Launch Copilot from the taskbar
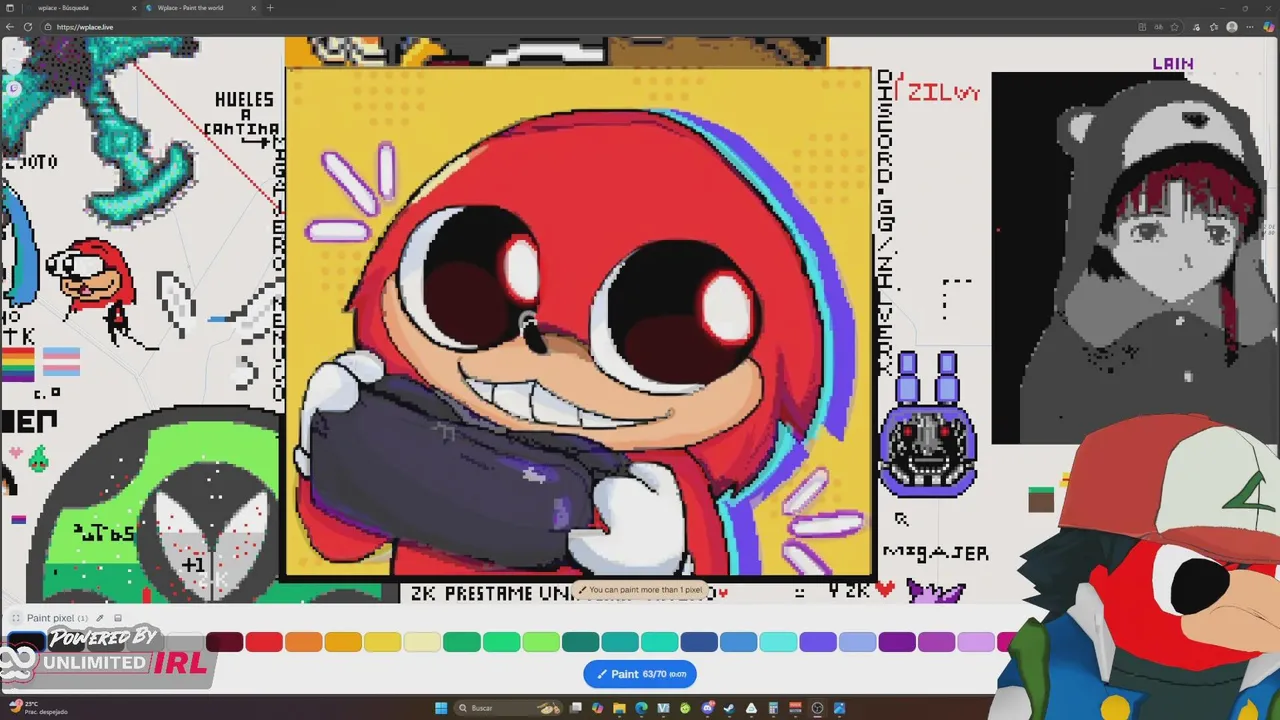 598,708
